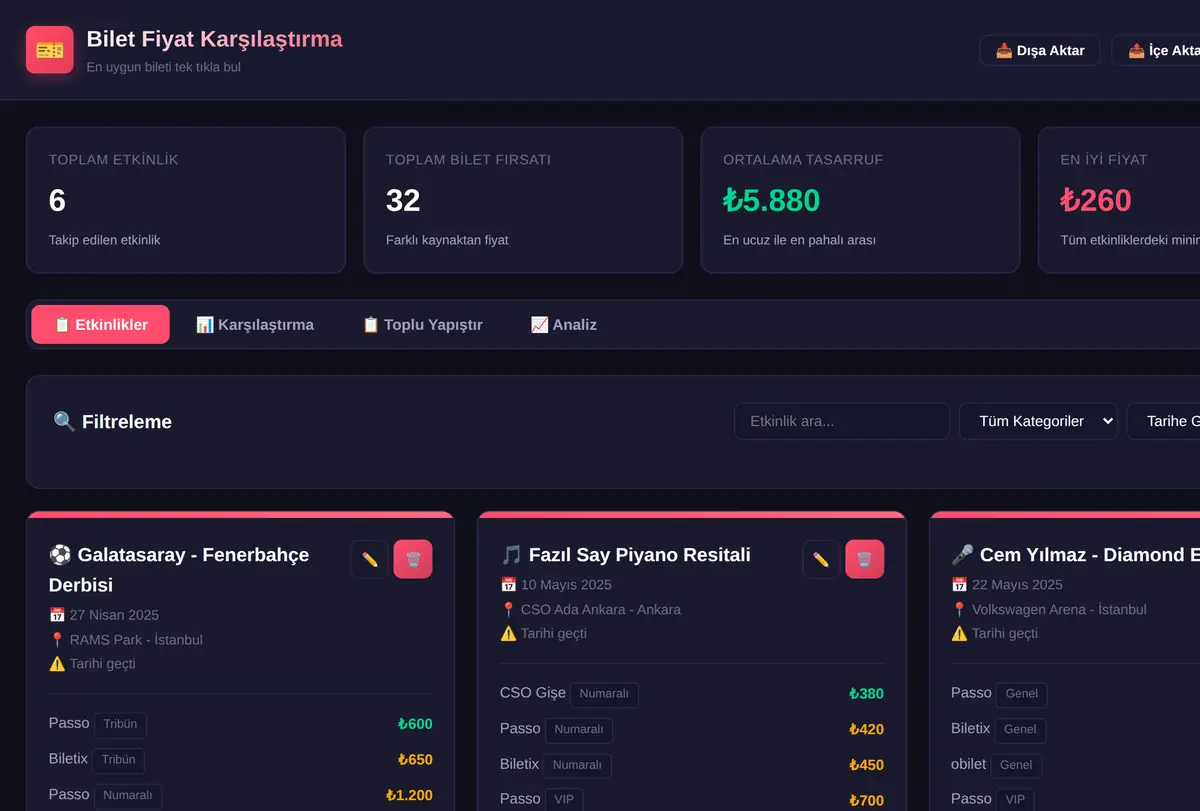Click the Cem Yılmaz - Diamond card title
Viewport: 1200px width, 811px height.
pyautogui.click(x=1076, y=555)
